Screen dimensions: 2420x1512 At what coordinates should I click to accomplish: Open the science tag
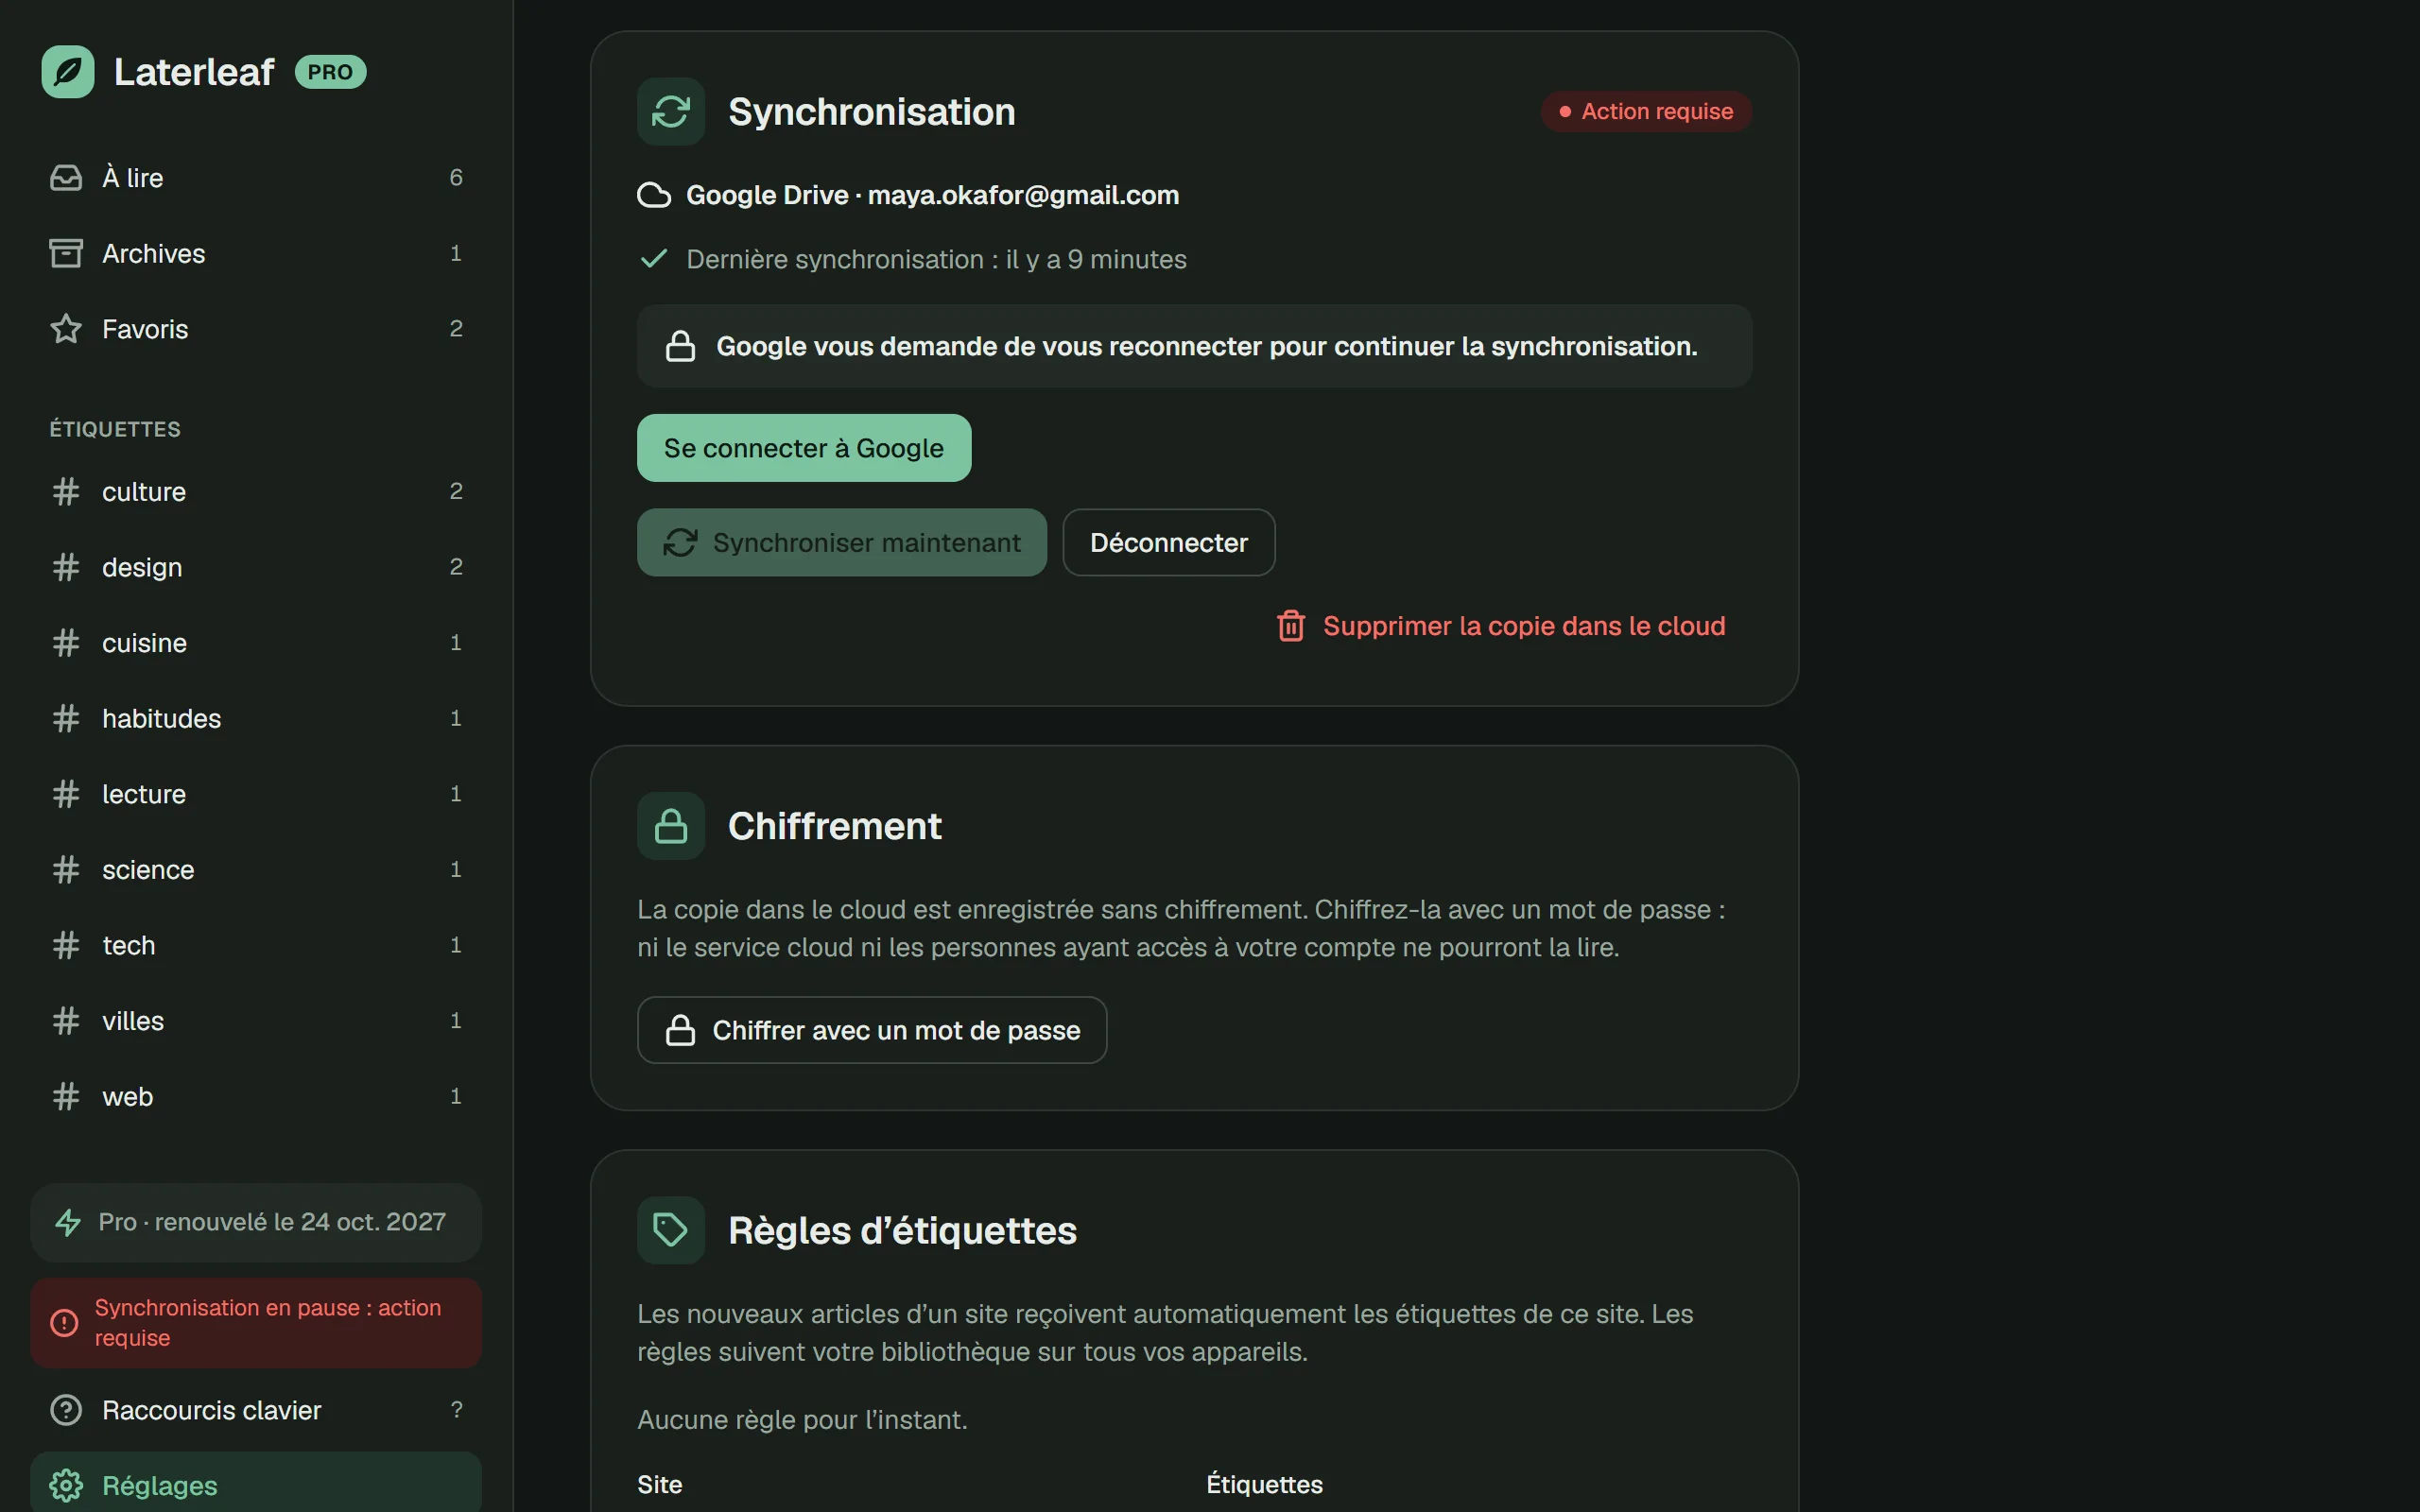pos(256,869)
